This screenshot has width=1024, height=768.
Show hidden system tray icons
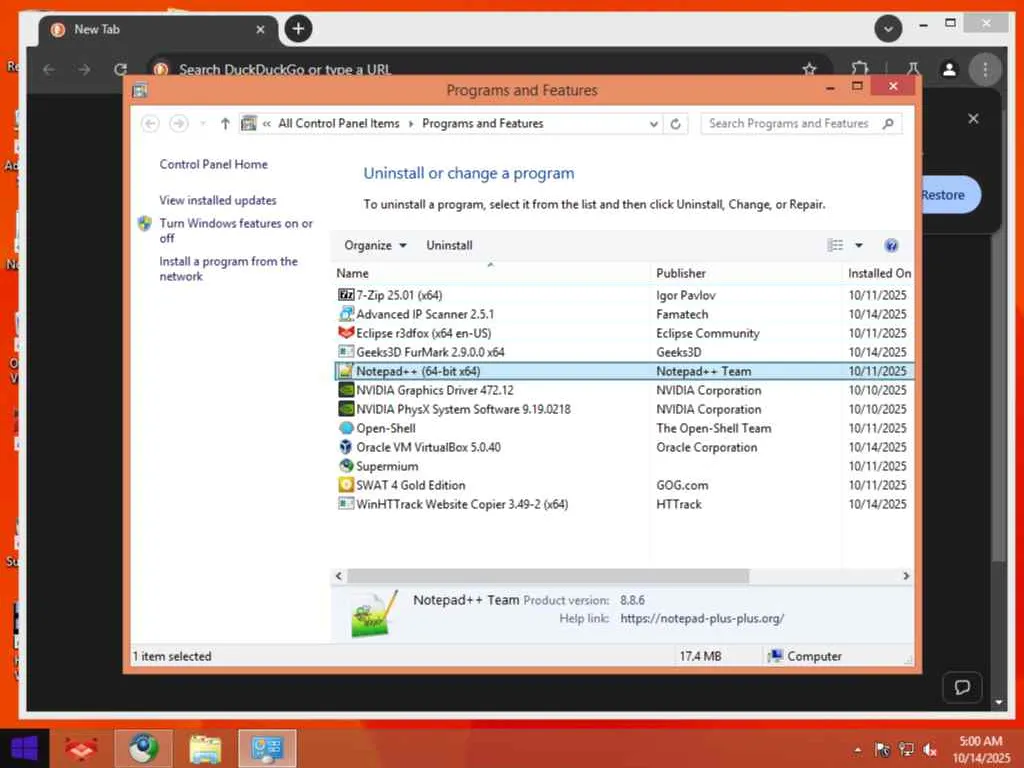click(x=857, y=750)
